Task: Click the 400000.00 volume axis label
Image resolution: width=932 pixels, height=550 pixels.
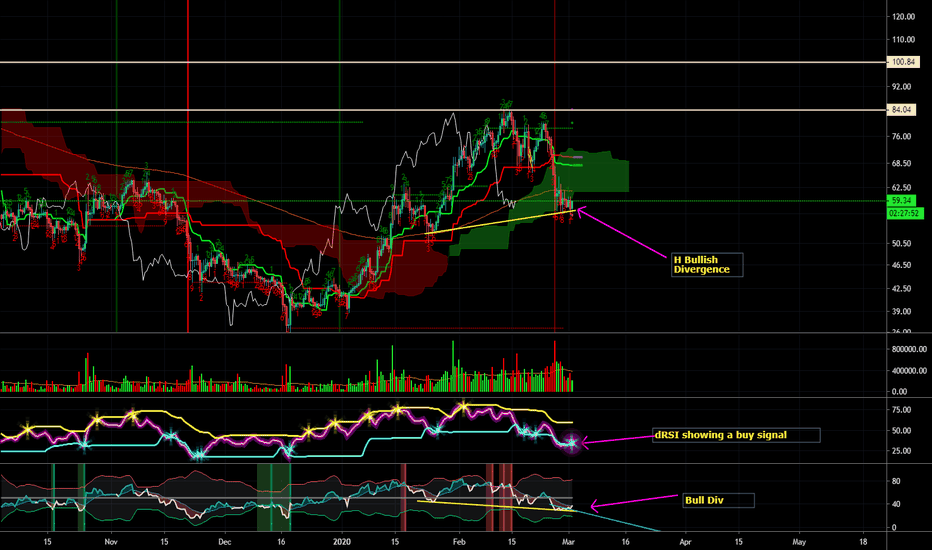Action: [909, 371]
